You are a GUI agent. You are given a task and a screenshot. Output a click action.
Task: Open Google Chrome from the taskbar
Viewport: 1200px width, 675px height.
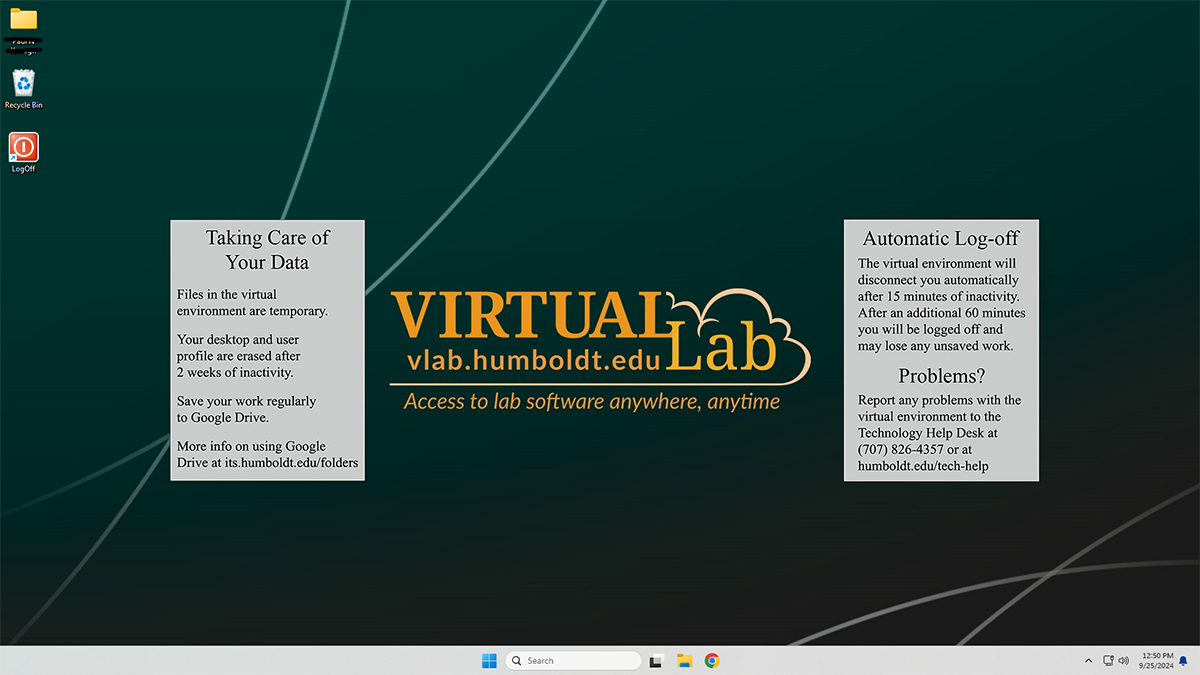(712, 660)
